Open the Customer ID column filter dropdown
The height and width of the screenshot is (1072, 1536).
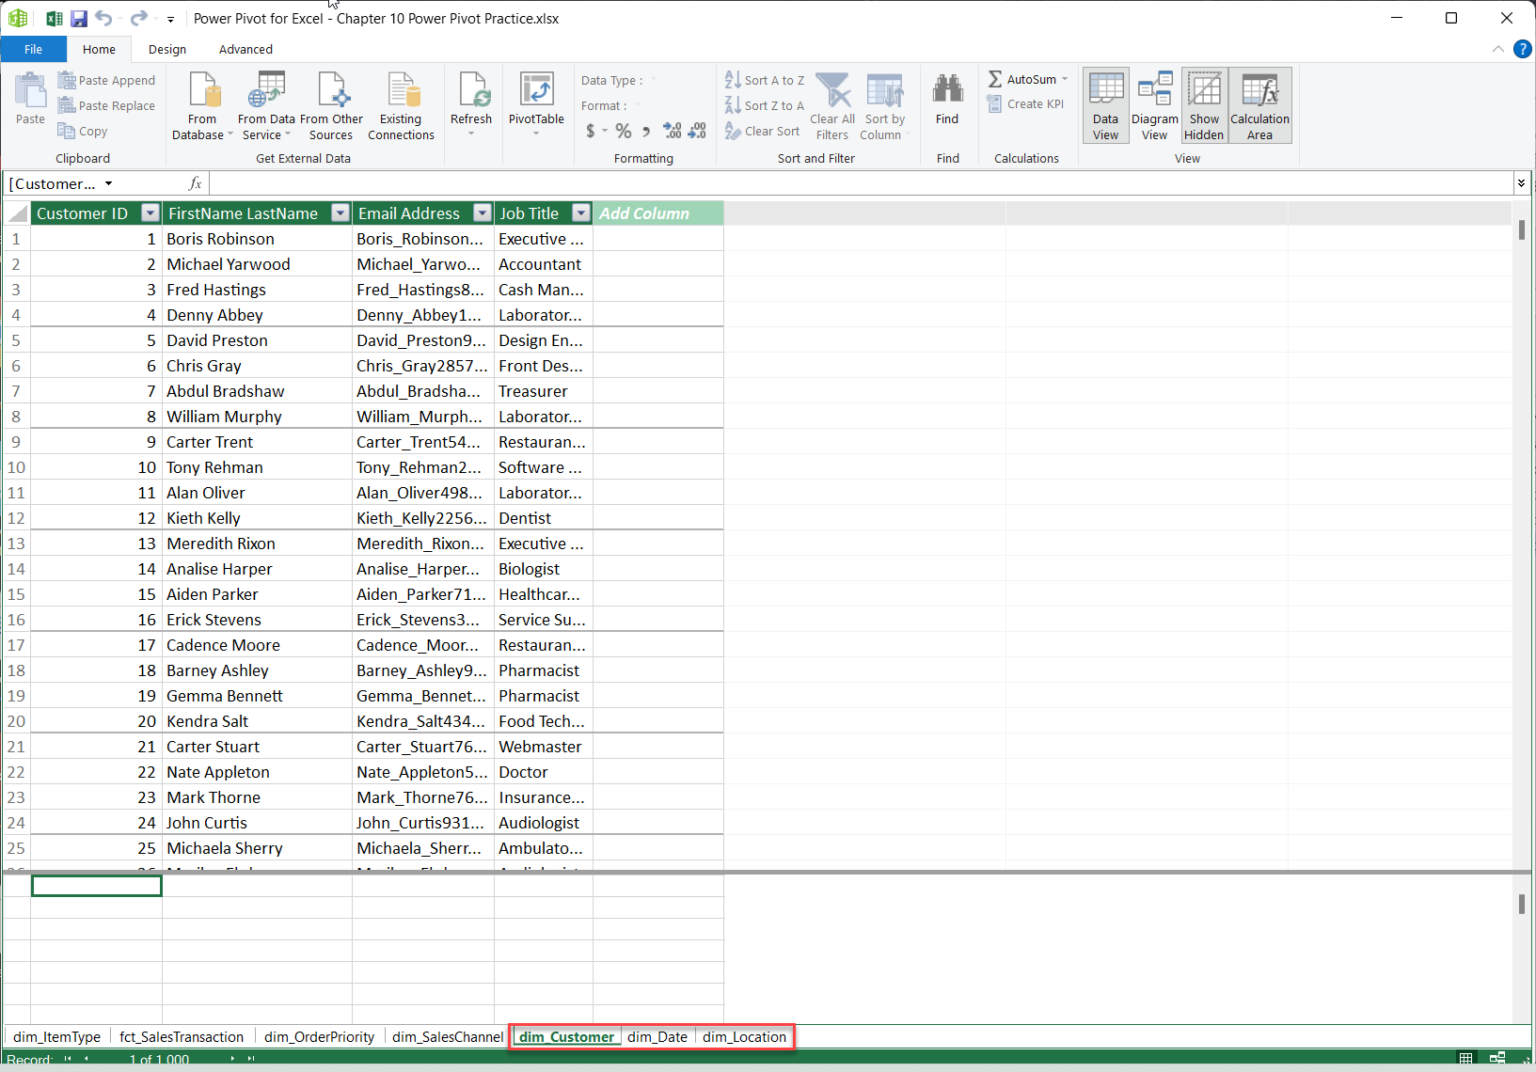tap(149, 213)
